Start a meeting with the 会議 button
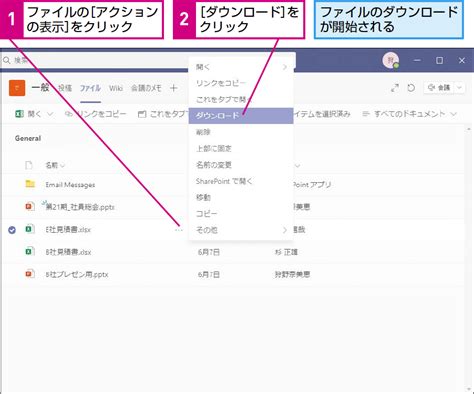Viewport: 474px width, 394px height. [x=439, y=88]
